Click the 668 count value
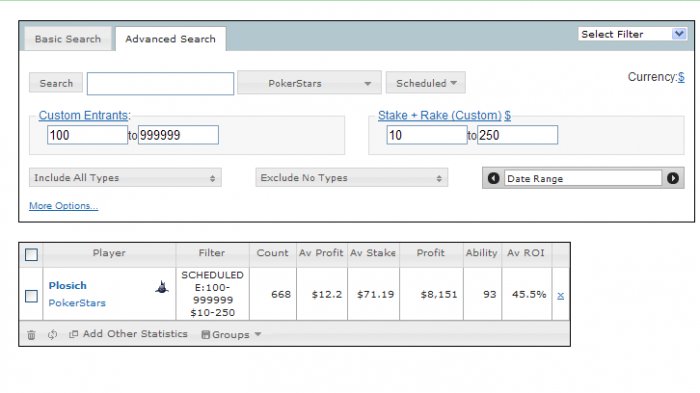 pos(281,294)
